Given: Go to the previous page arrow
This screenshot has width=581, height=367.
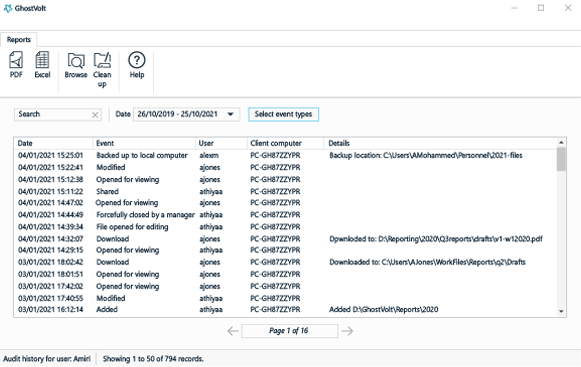Looking at the screenshot, I should point(233,331).
